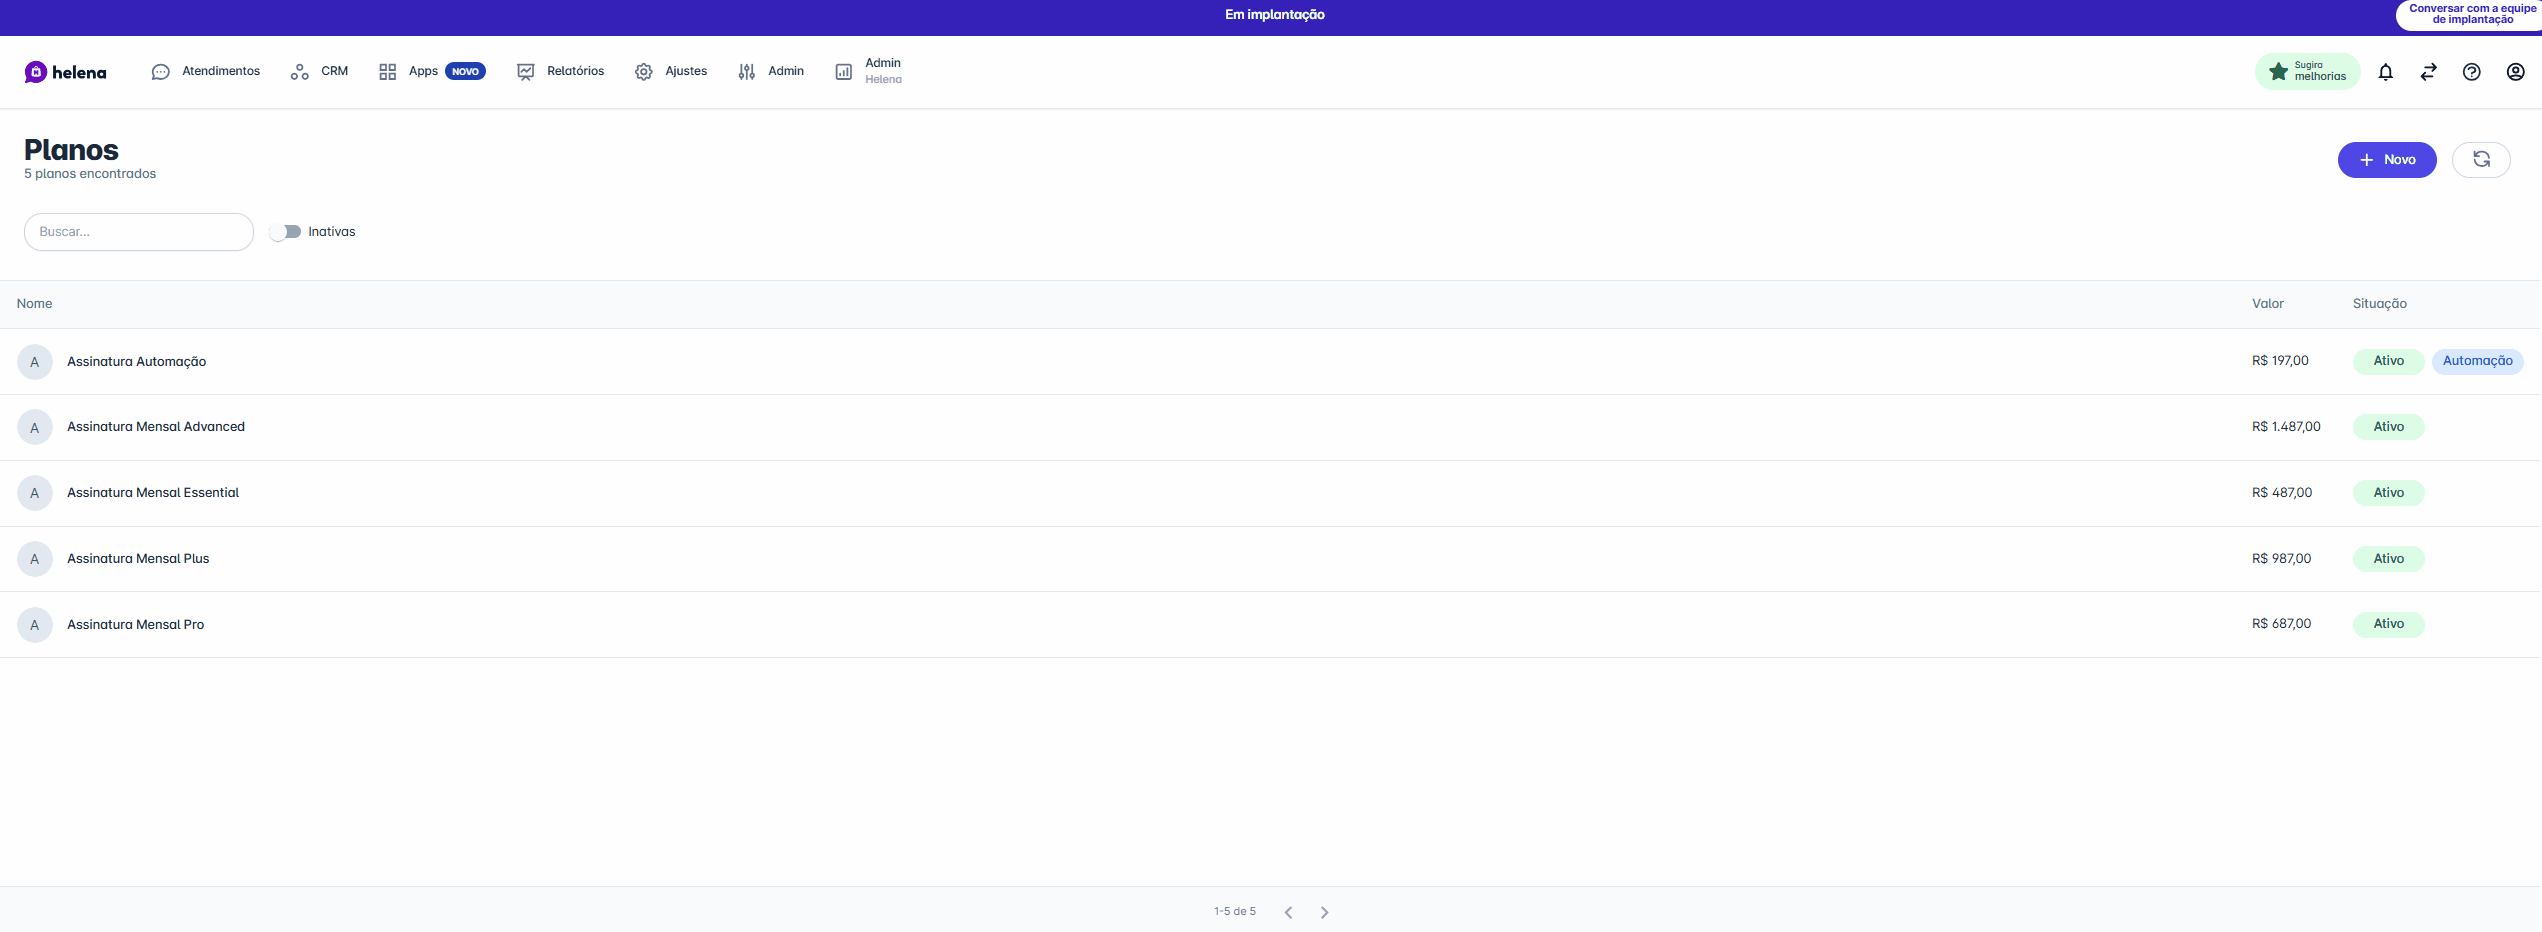Open the Assinatura Mensal Advanced plan row
Image resolution: width=2542 pixels, height=932 pixels.
pyautogui.click(x=156, y=427)
